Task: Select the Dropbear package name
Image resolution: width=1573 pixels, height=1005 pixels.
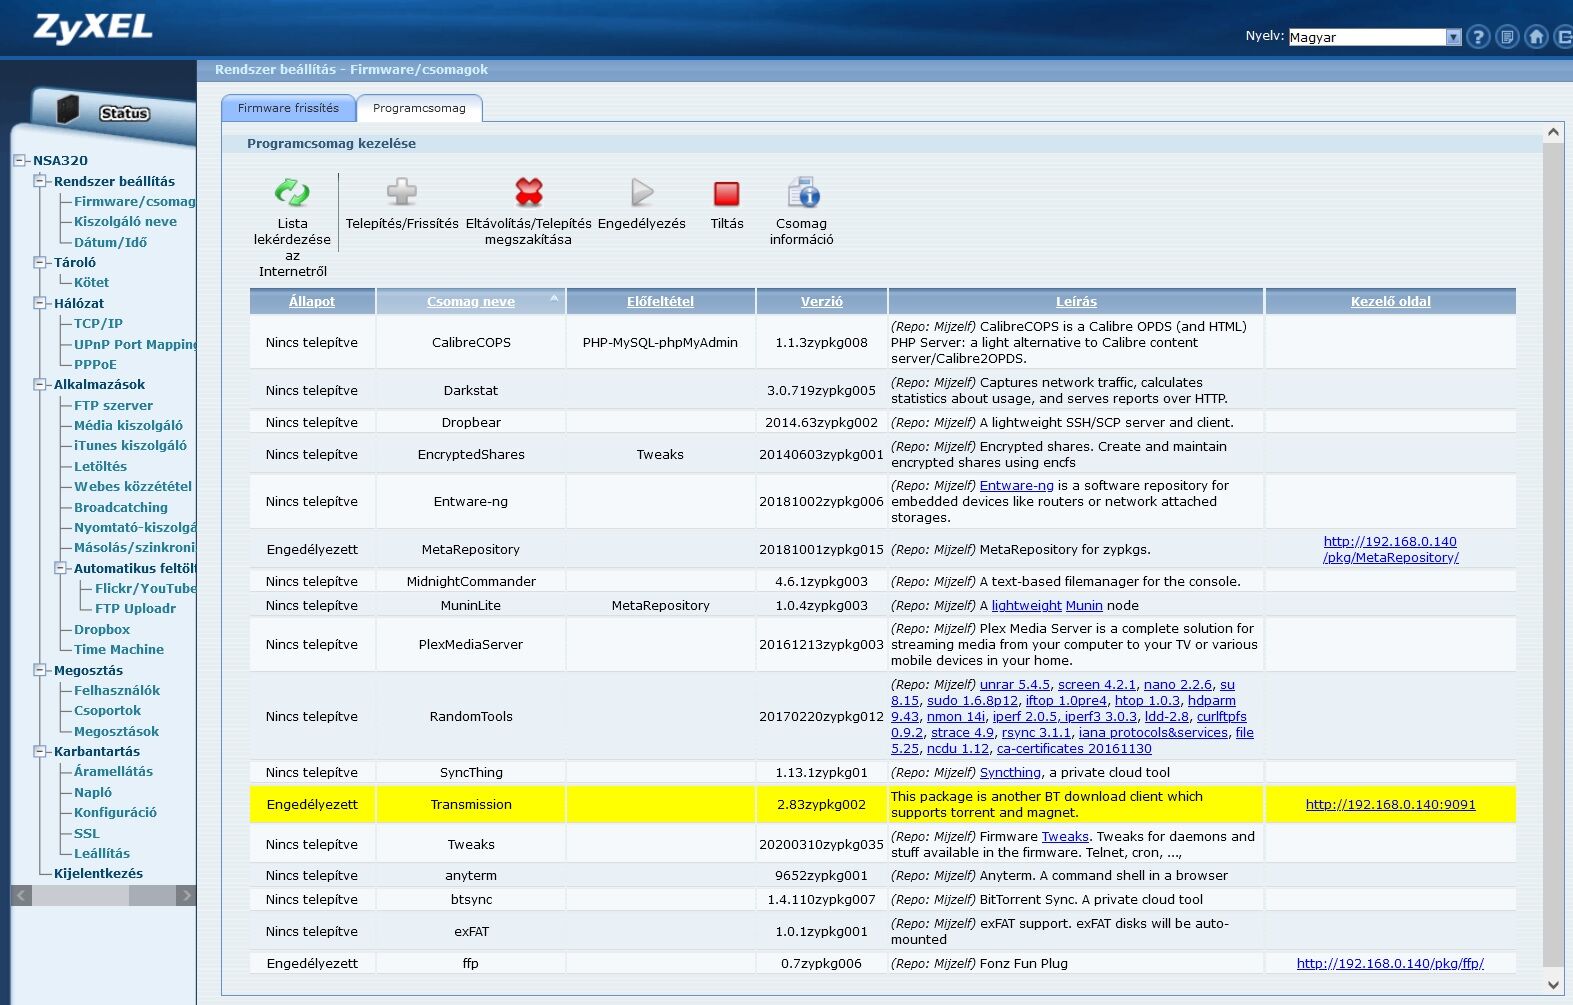Action: 471,422
